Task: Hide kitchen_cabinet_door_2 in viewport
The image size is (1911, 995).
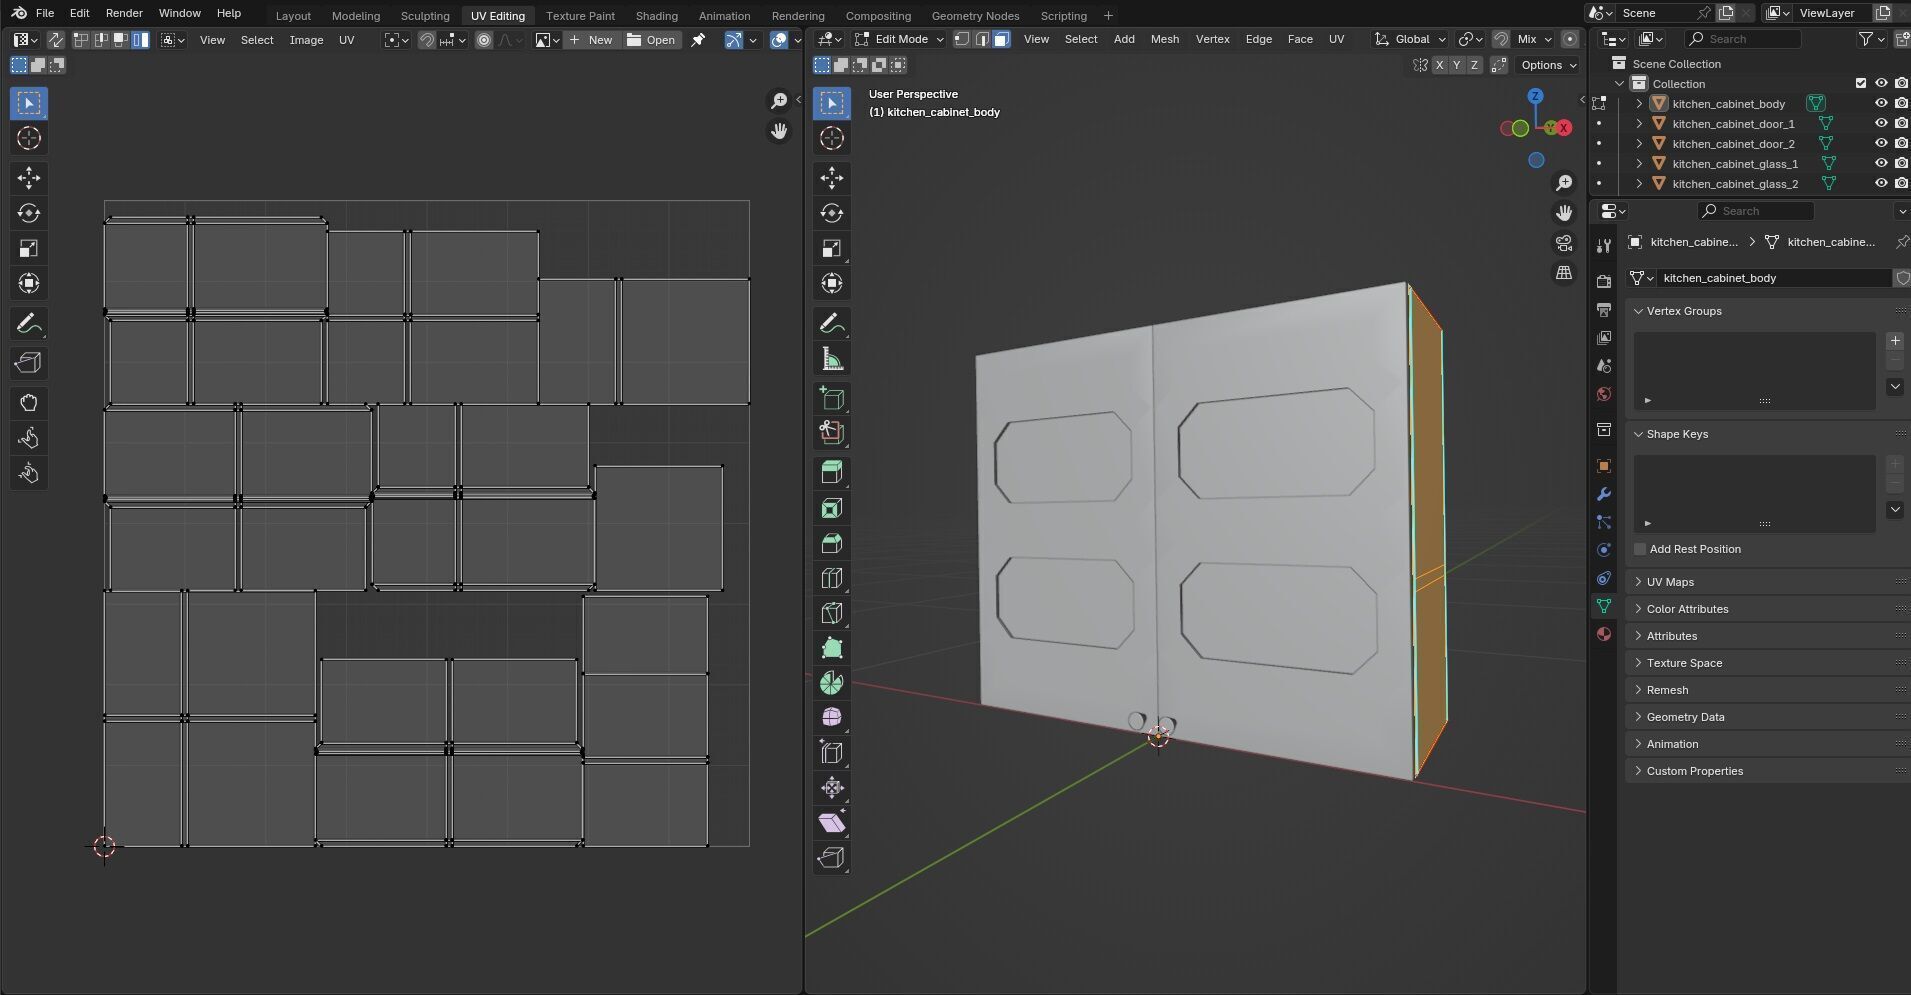Action: 1880,143
